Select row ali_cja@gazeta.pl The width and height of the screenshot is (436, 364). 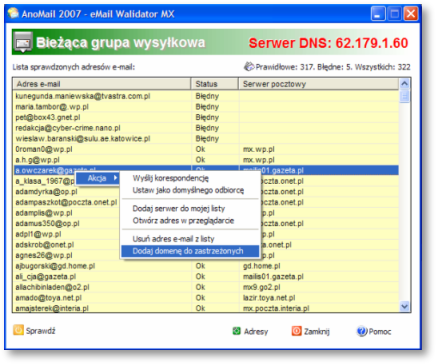point(206,277)
